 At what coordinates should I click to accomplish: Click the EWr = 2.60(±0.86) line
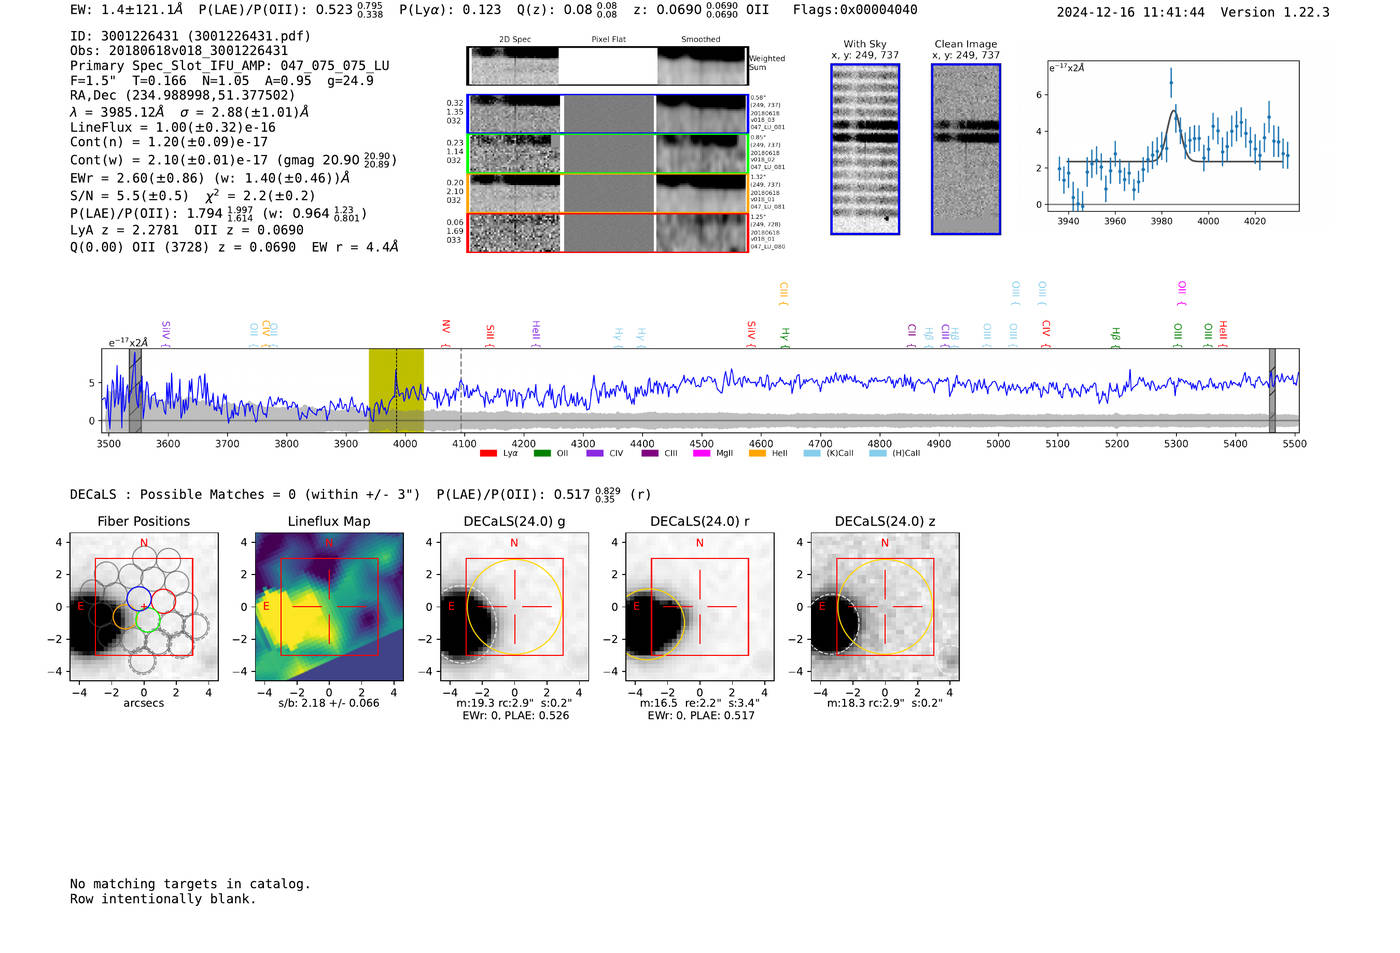coord(210,178)
